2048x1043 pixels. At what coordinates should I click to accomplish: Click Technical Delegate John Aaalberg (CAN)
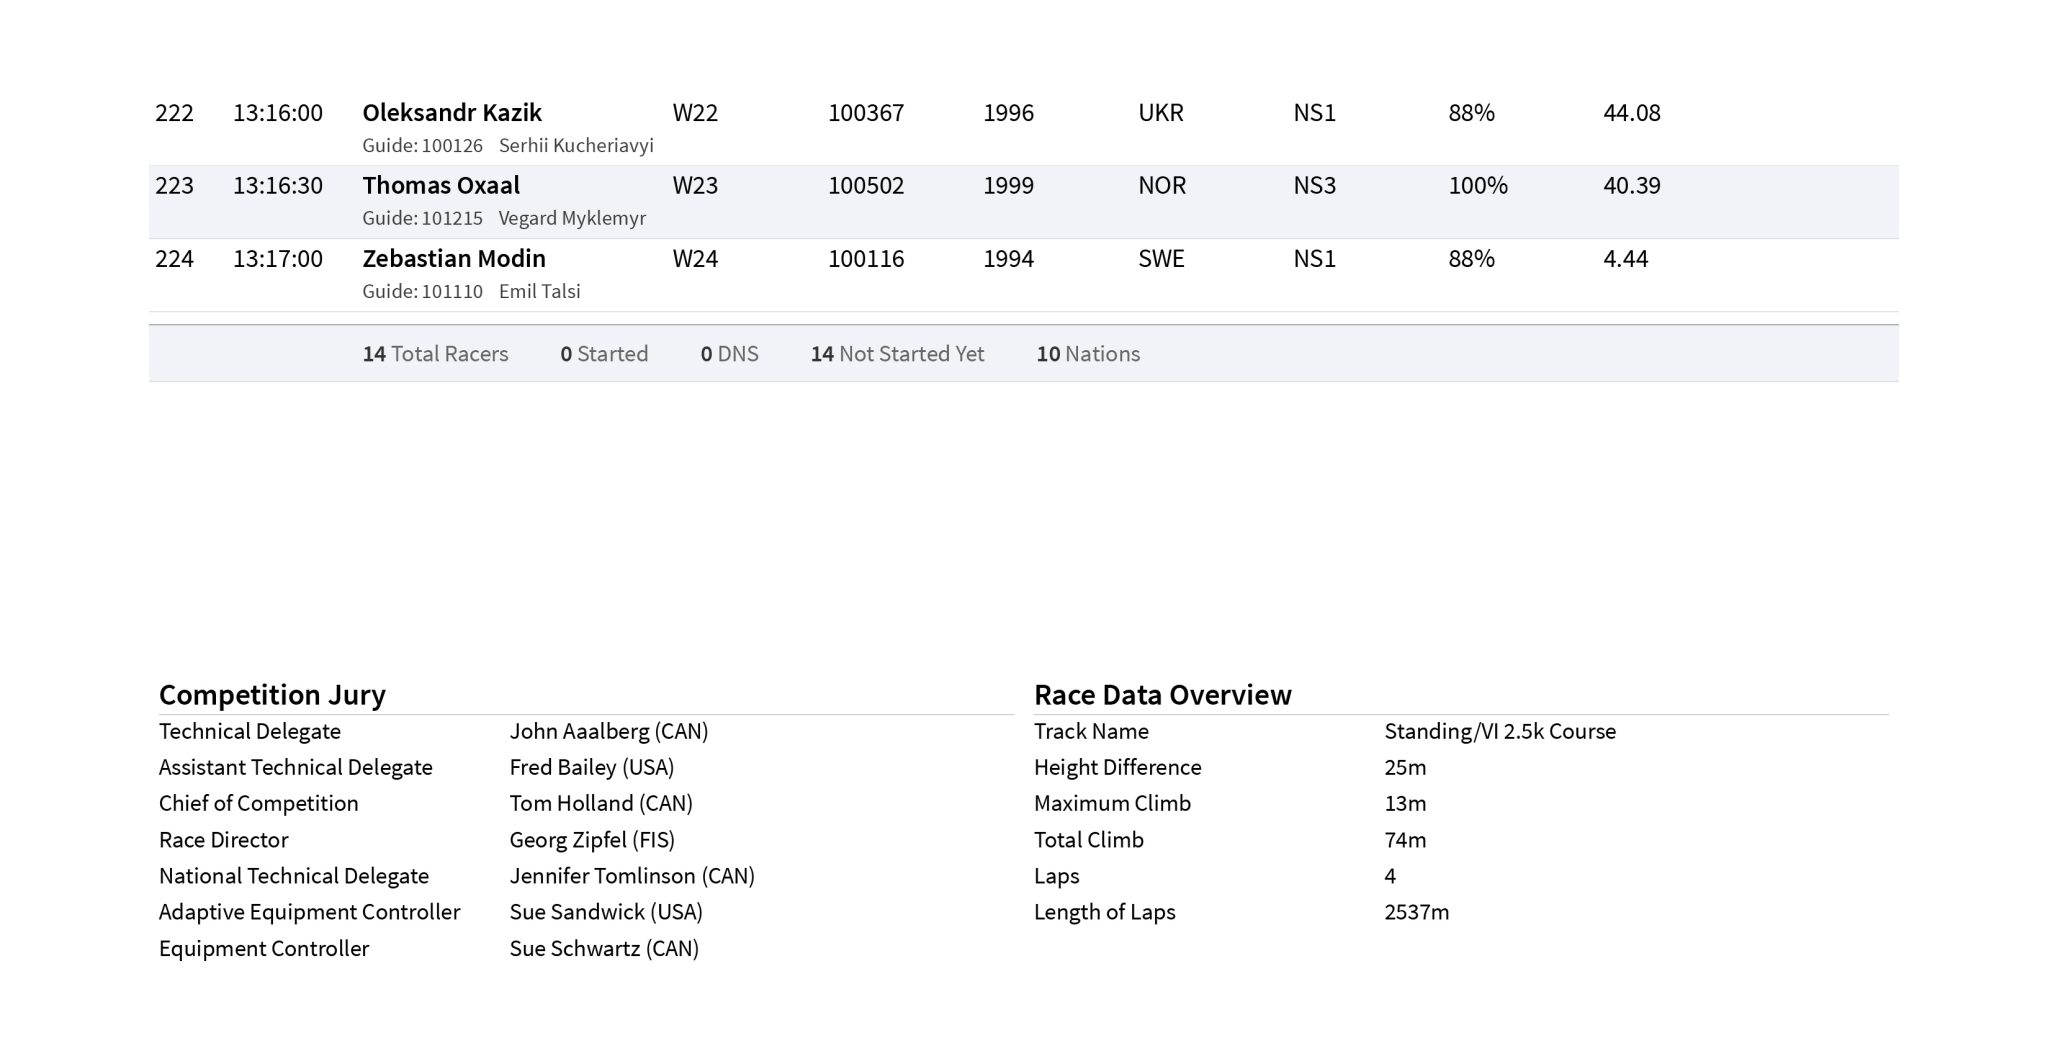pyautogui.click(x=608, y=732)
